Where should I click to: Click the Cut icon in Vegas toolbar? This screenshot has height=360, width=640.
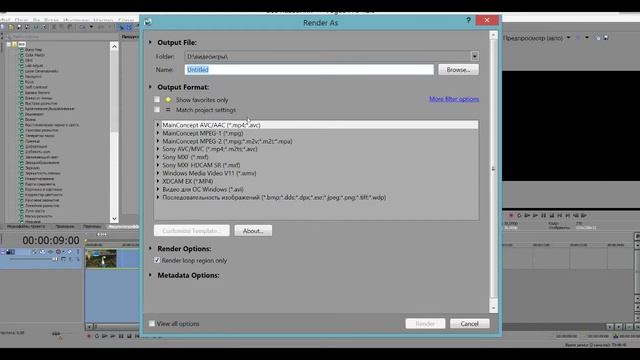coord(53,27)
